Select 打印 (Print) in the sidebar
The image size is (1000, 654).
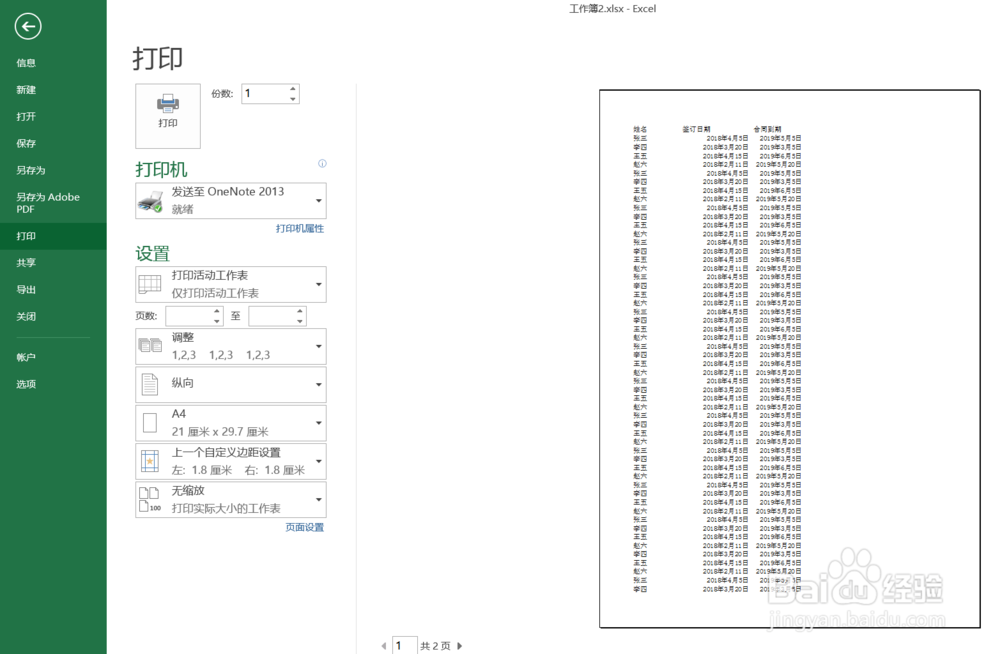pos(53,236)
